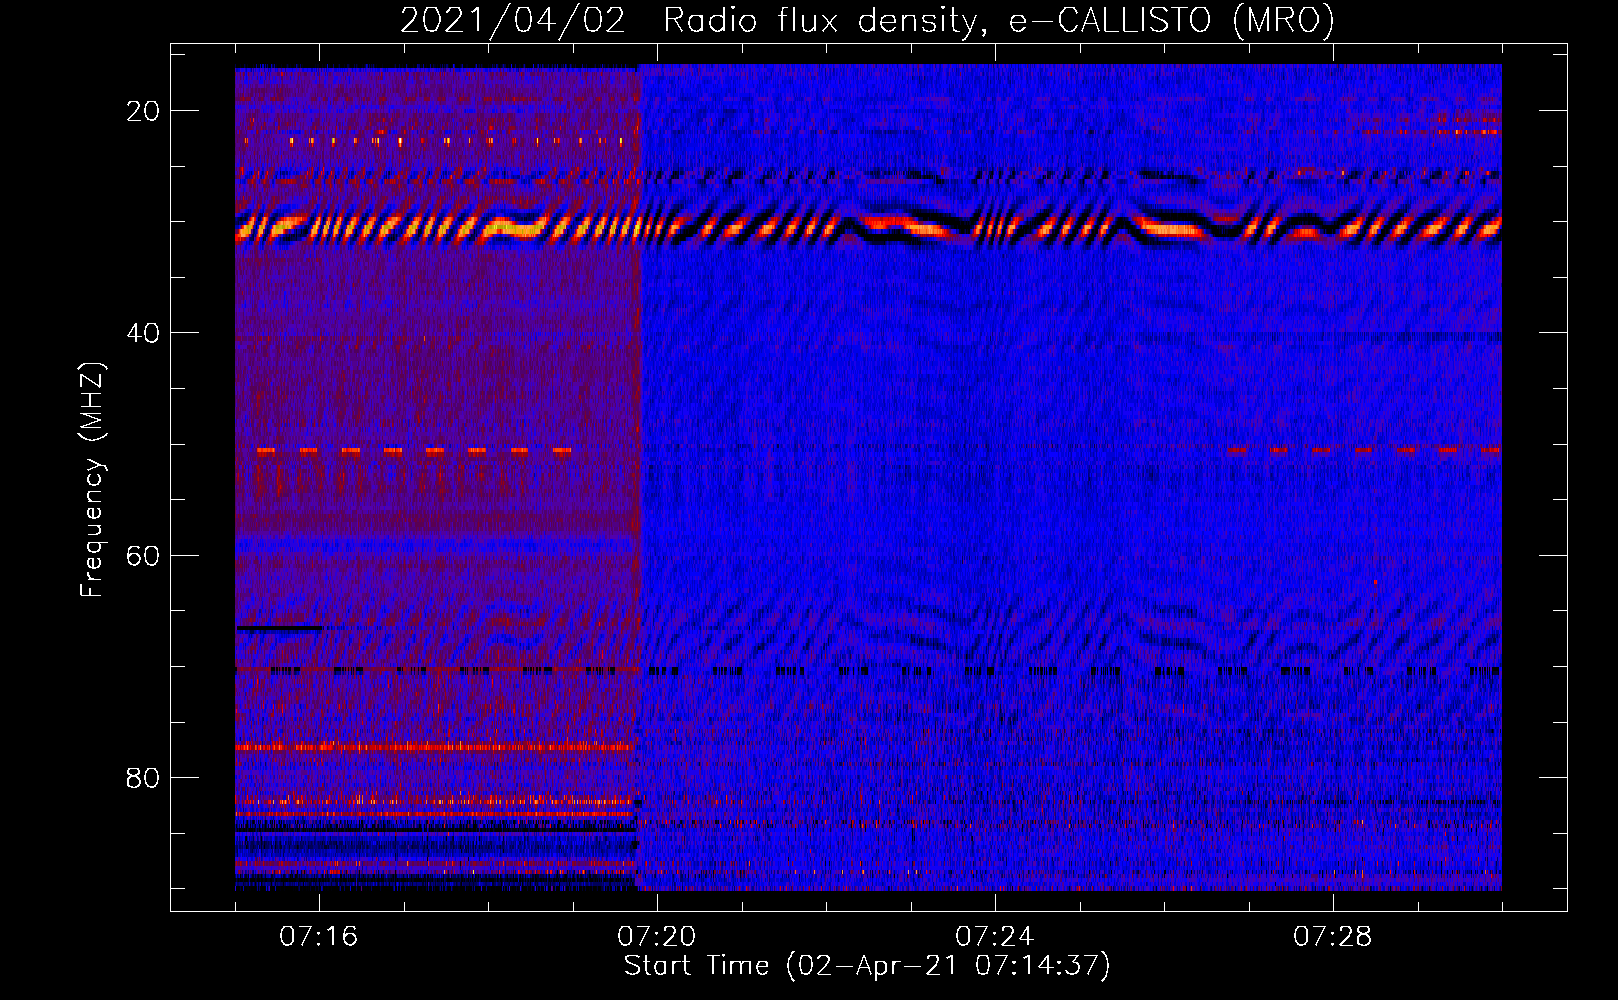The height and width of the screenshot is (1000, 1618).
Task: Click the date "2021/04/02" in the title
Action: point(513,20)
